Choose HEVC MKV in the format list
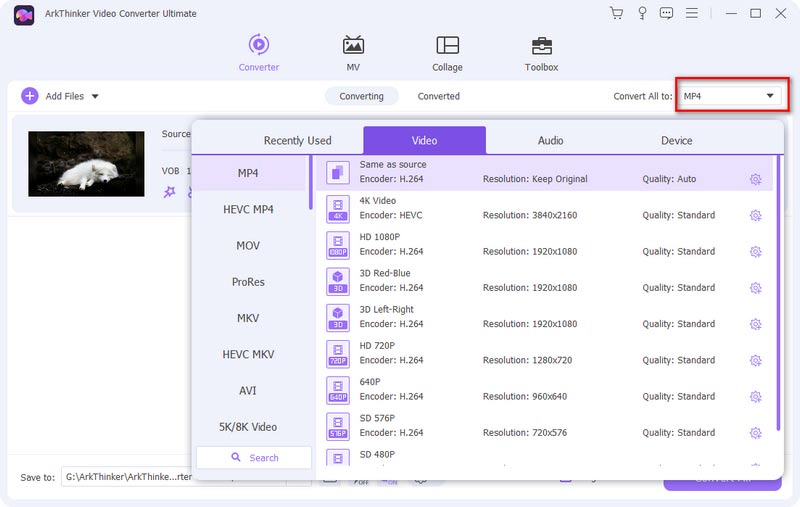This screenshot has height=507, width=800. (x=248, y=354)
